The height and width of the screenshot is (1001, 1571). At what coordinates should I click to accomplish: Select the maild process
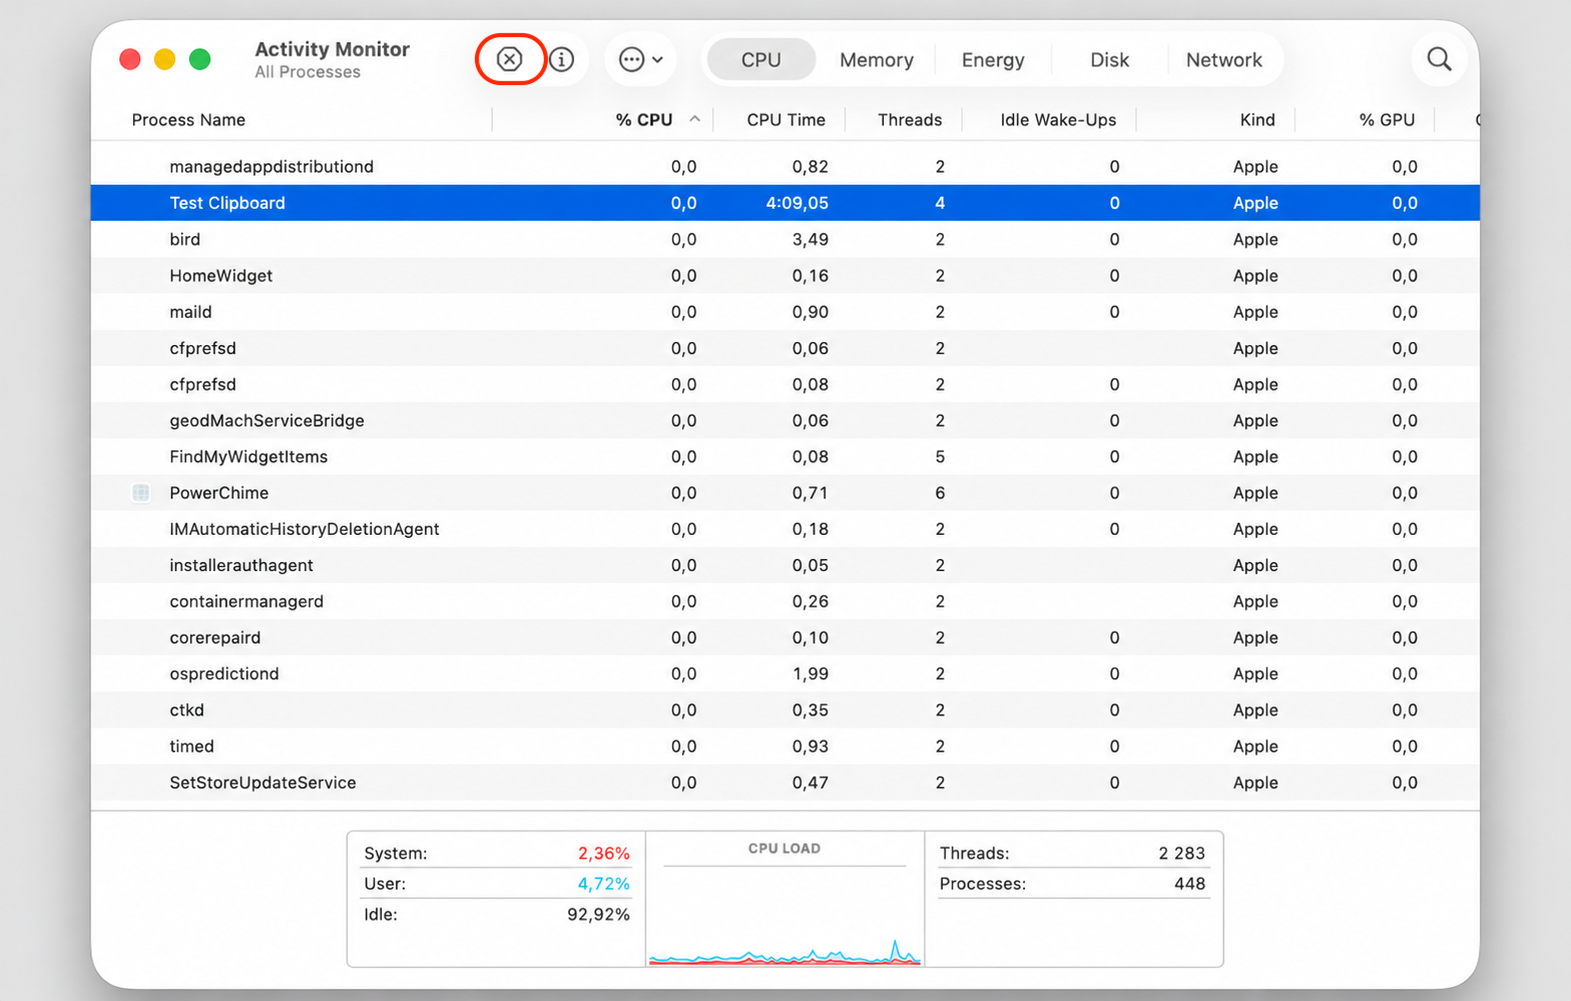tap(785, 312)
